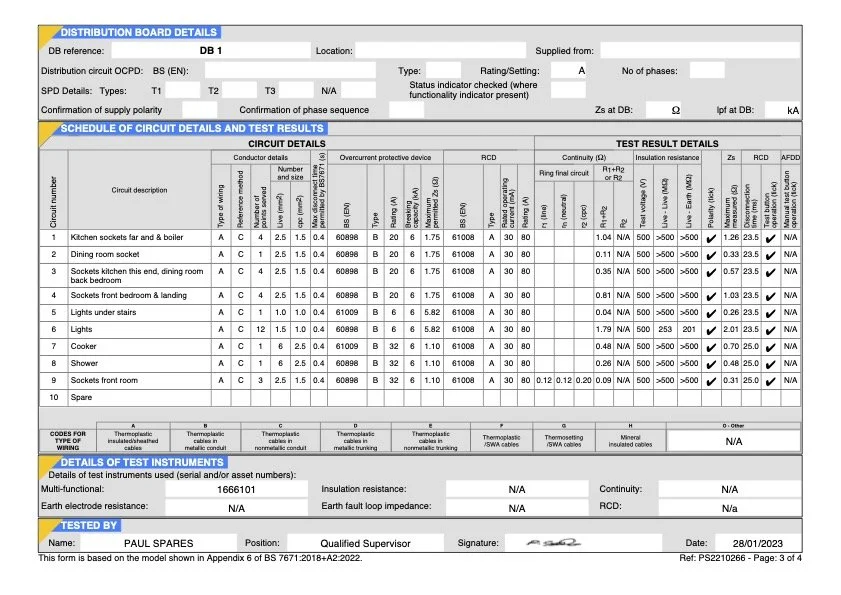
Task: Select the Polarity tick for Kitchen sockets circuit
Action: click(711, 238)
